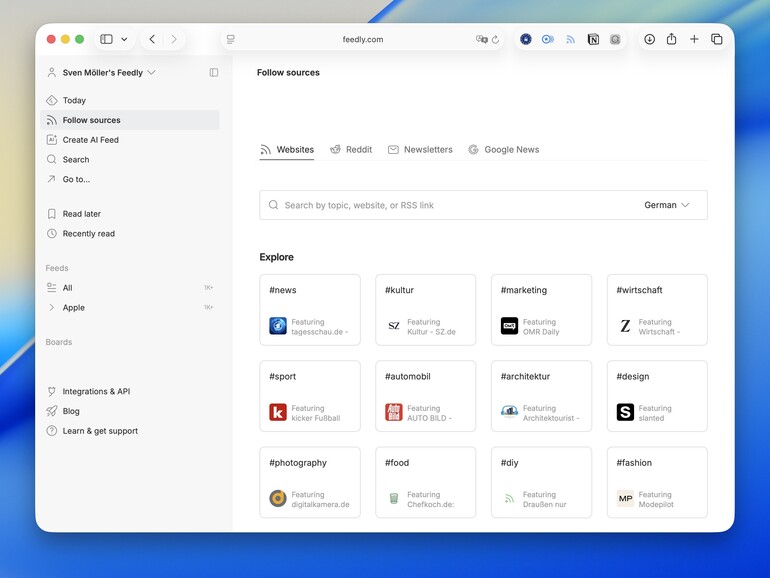This screenshot has height=578, width=770.
Task: Open All feeds in the sidebar
Action: point(130,288)
